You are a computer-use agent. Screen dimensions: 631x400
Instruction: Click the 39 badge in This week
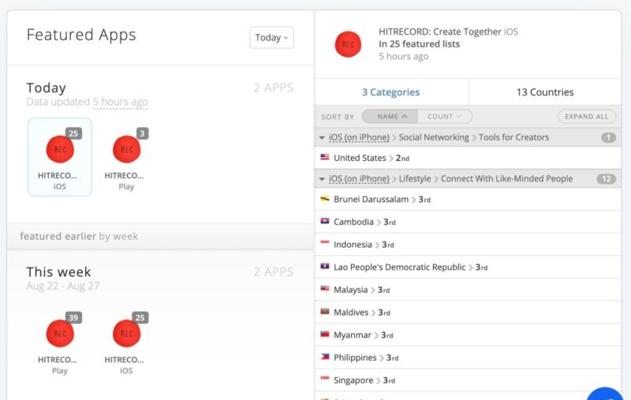pos(74,318)
